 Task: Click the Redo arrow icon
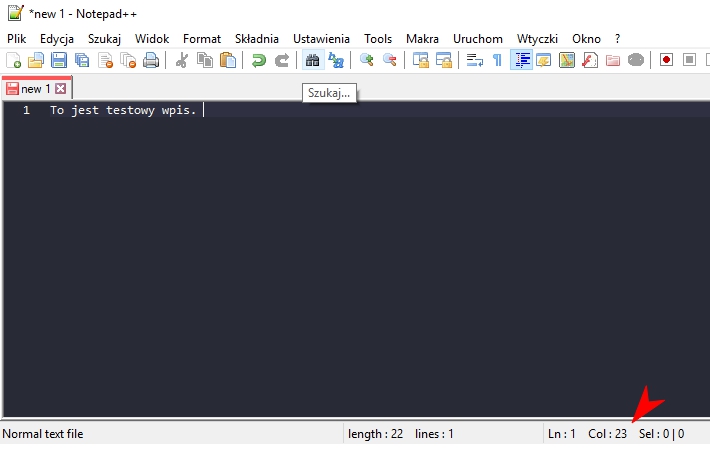click(282, 60)
